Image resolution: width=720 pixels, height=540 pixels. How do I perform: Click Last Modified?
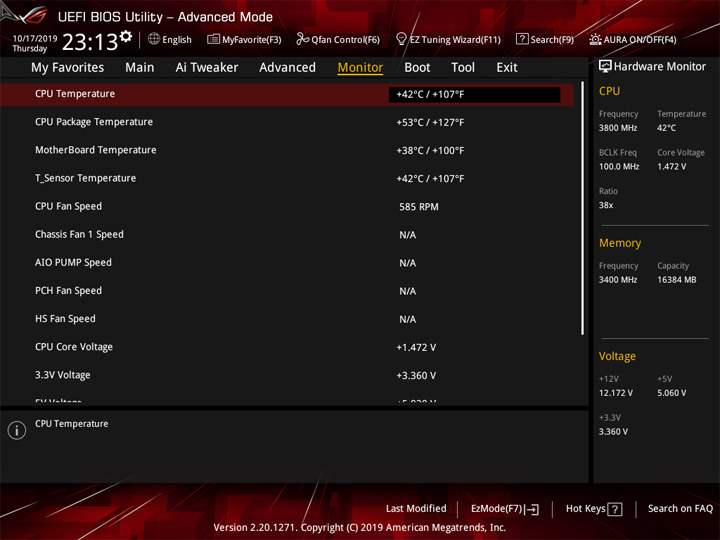point(416,508)
